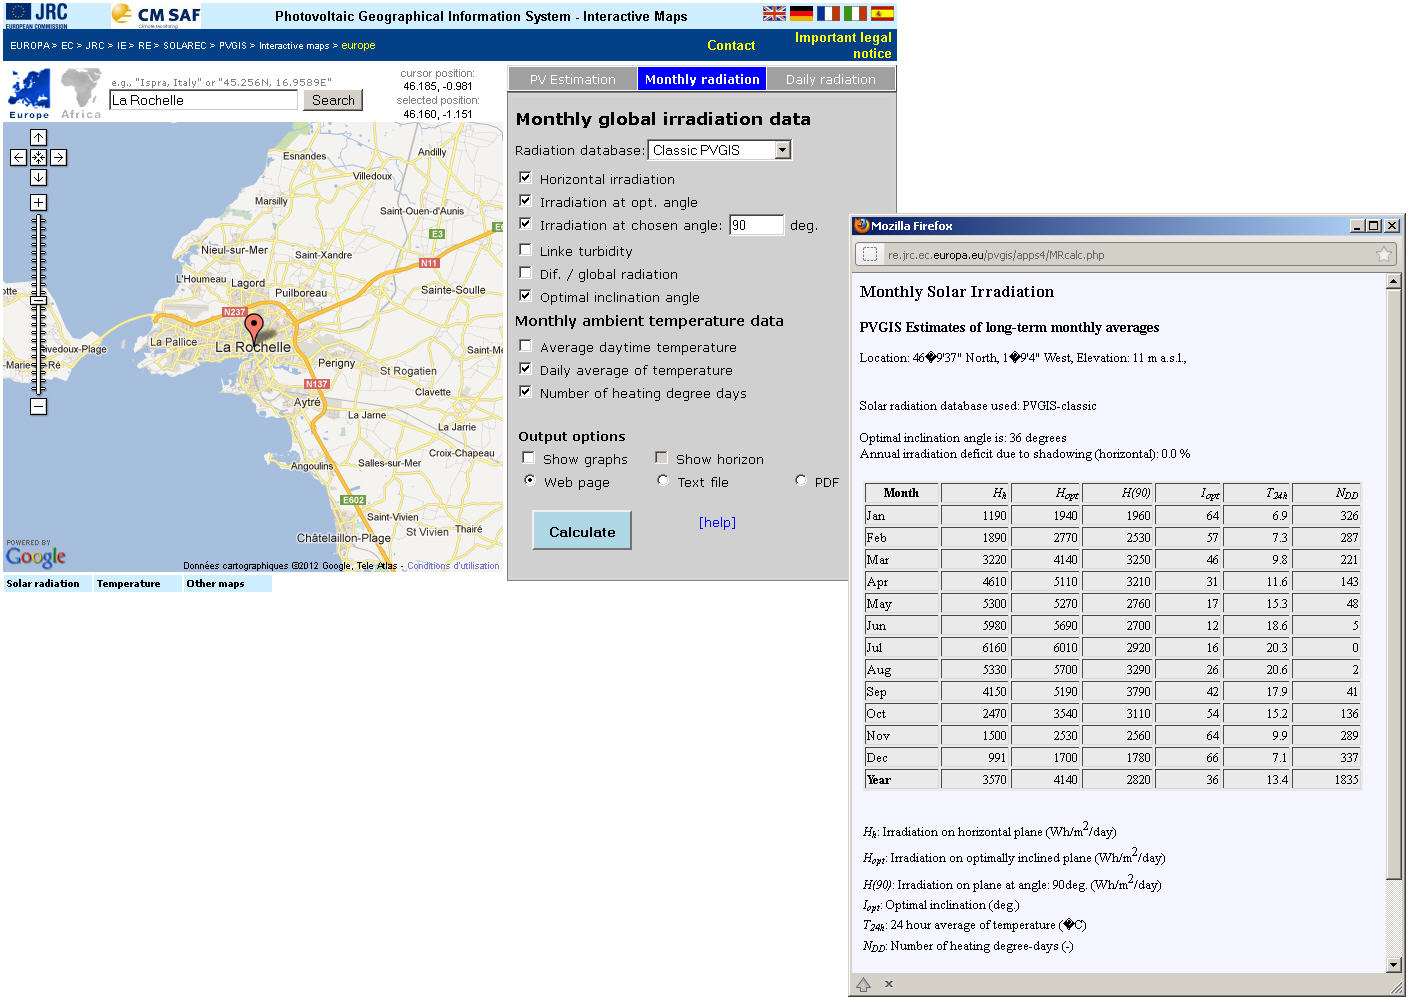Switch language with the Spanish flag
The height and width of the screenshot is (998, 1411).
pos(882,13)
